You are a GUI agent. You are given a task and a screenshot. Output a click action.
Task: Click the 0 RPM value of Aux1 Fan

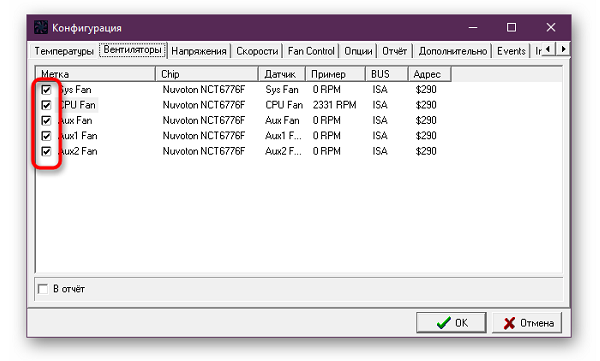(x=326, y=136)
